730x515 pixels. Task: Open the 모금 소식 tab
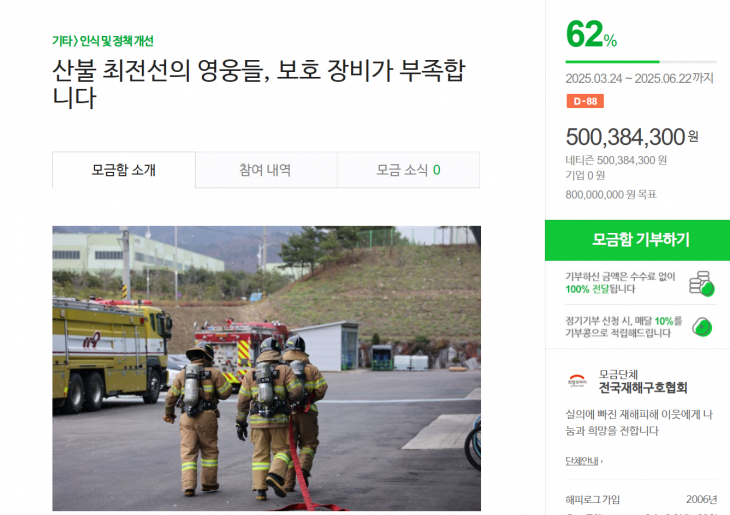click(408, 169)
